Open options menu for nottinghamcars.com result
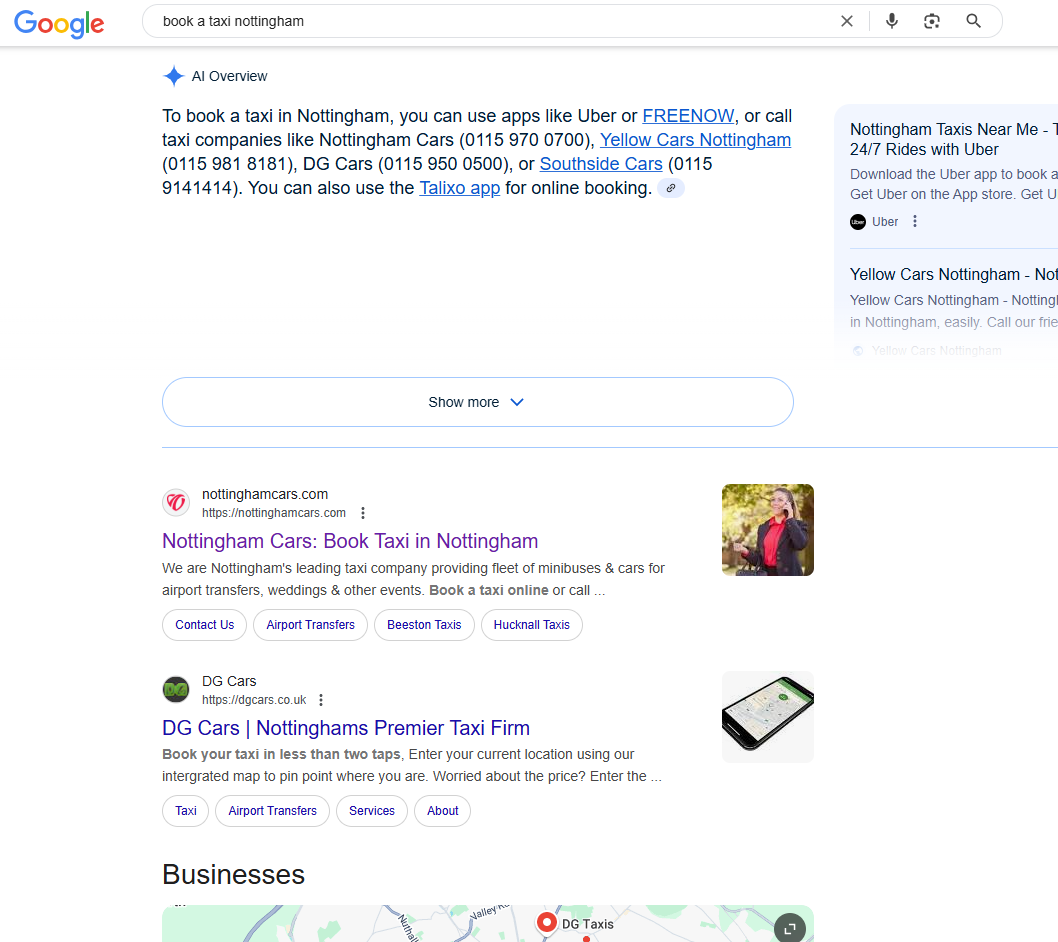This screenshot has height=942, width=1058. (363, 513)
